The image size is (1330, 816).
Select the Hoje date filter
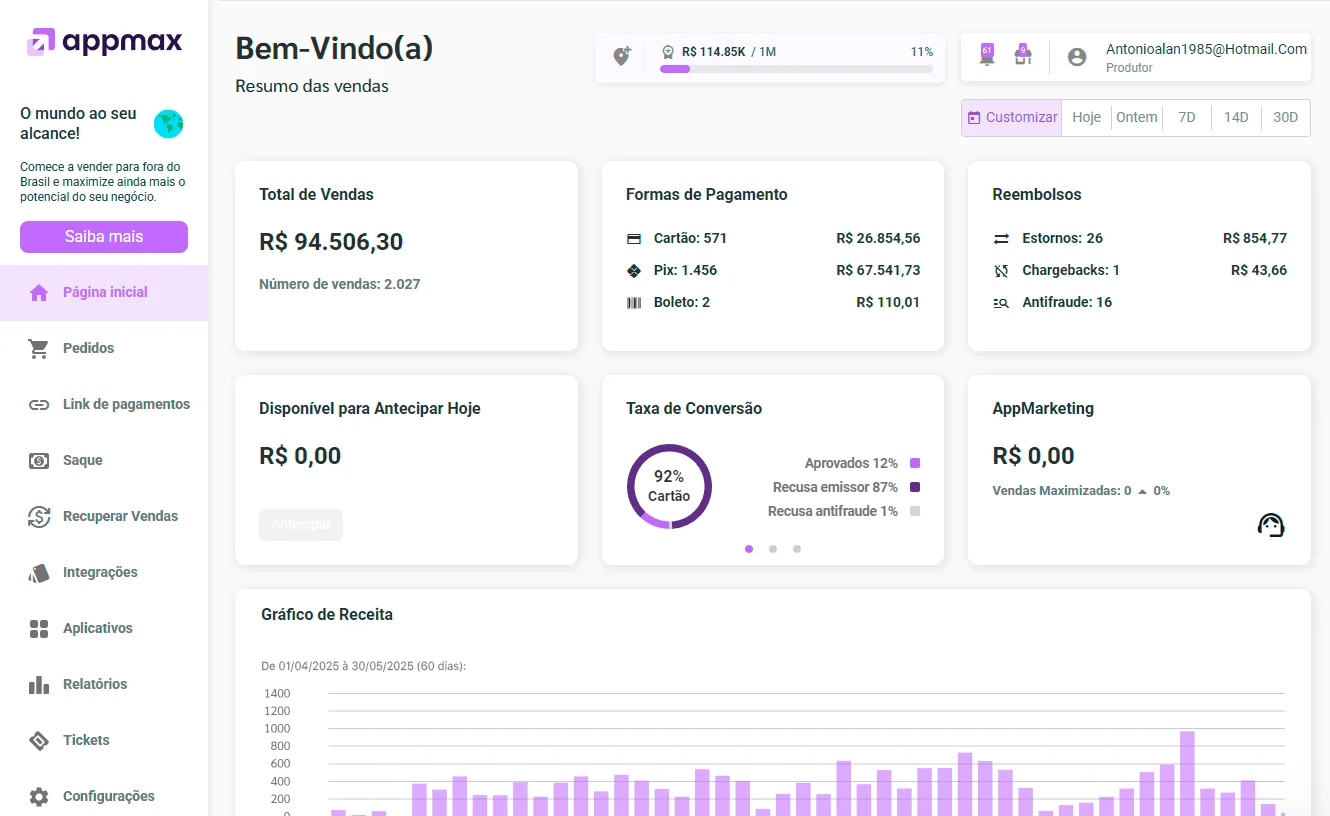coord(1086,117)
